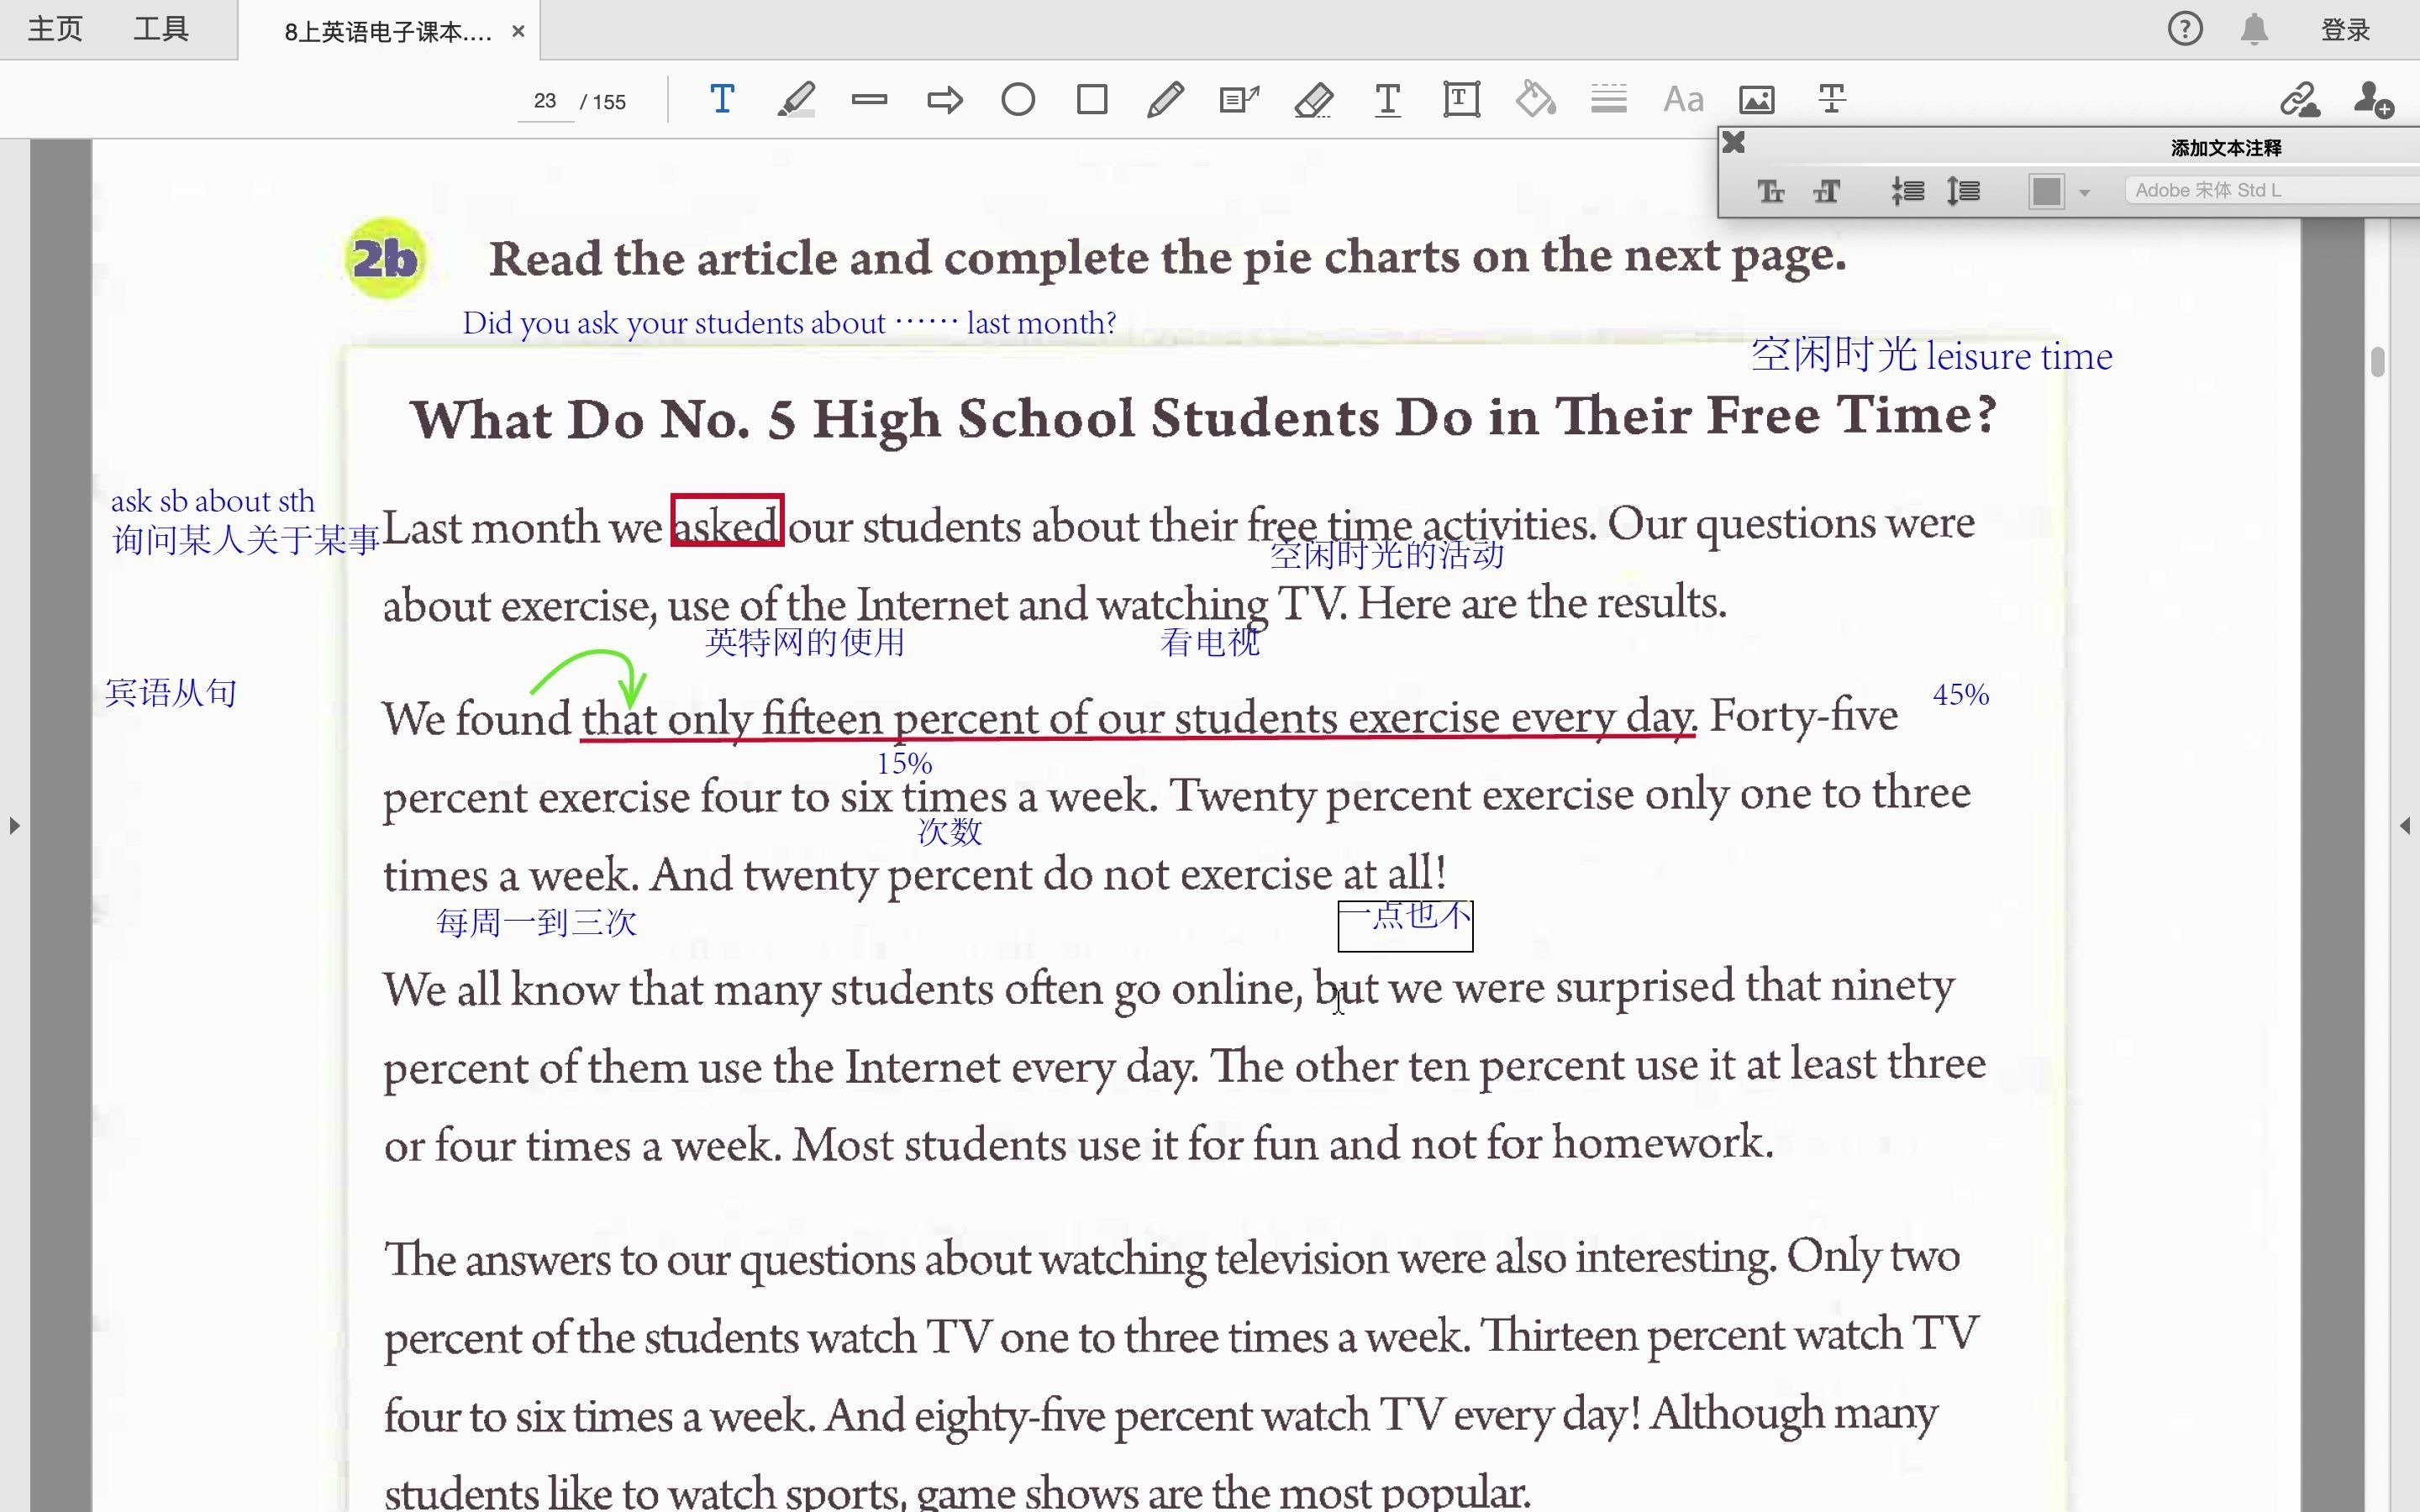Open the share link icon
Image resolution: width=2420 pixels, height=1512 pixels.
pos(2300,100)
